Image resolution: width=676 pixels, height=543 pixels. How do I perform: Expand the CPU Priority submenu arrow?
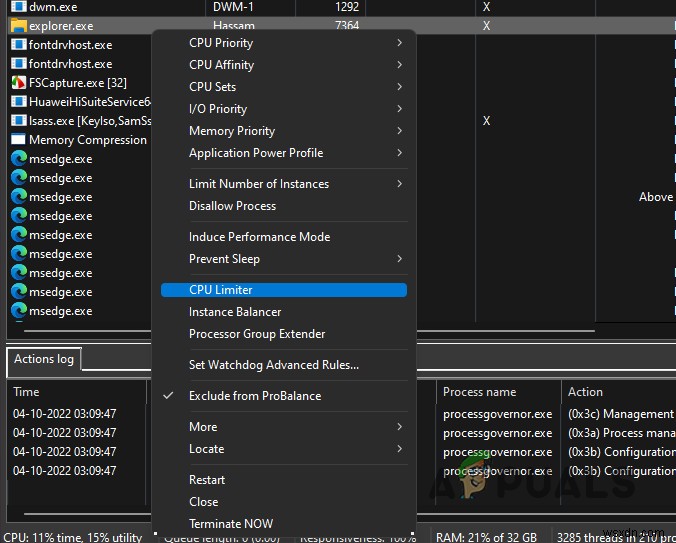click(399, 43)
